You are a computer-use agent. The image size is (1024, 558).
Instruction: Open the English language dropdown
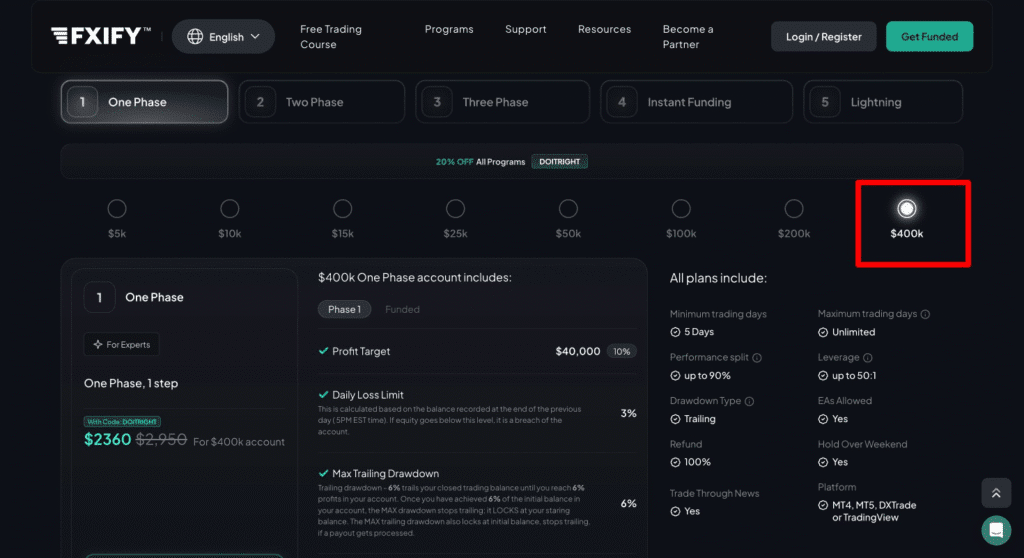pyautogui.click(x=223, y=37)
